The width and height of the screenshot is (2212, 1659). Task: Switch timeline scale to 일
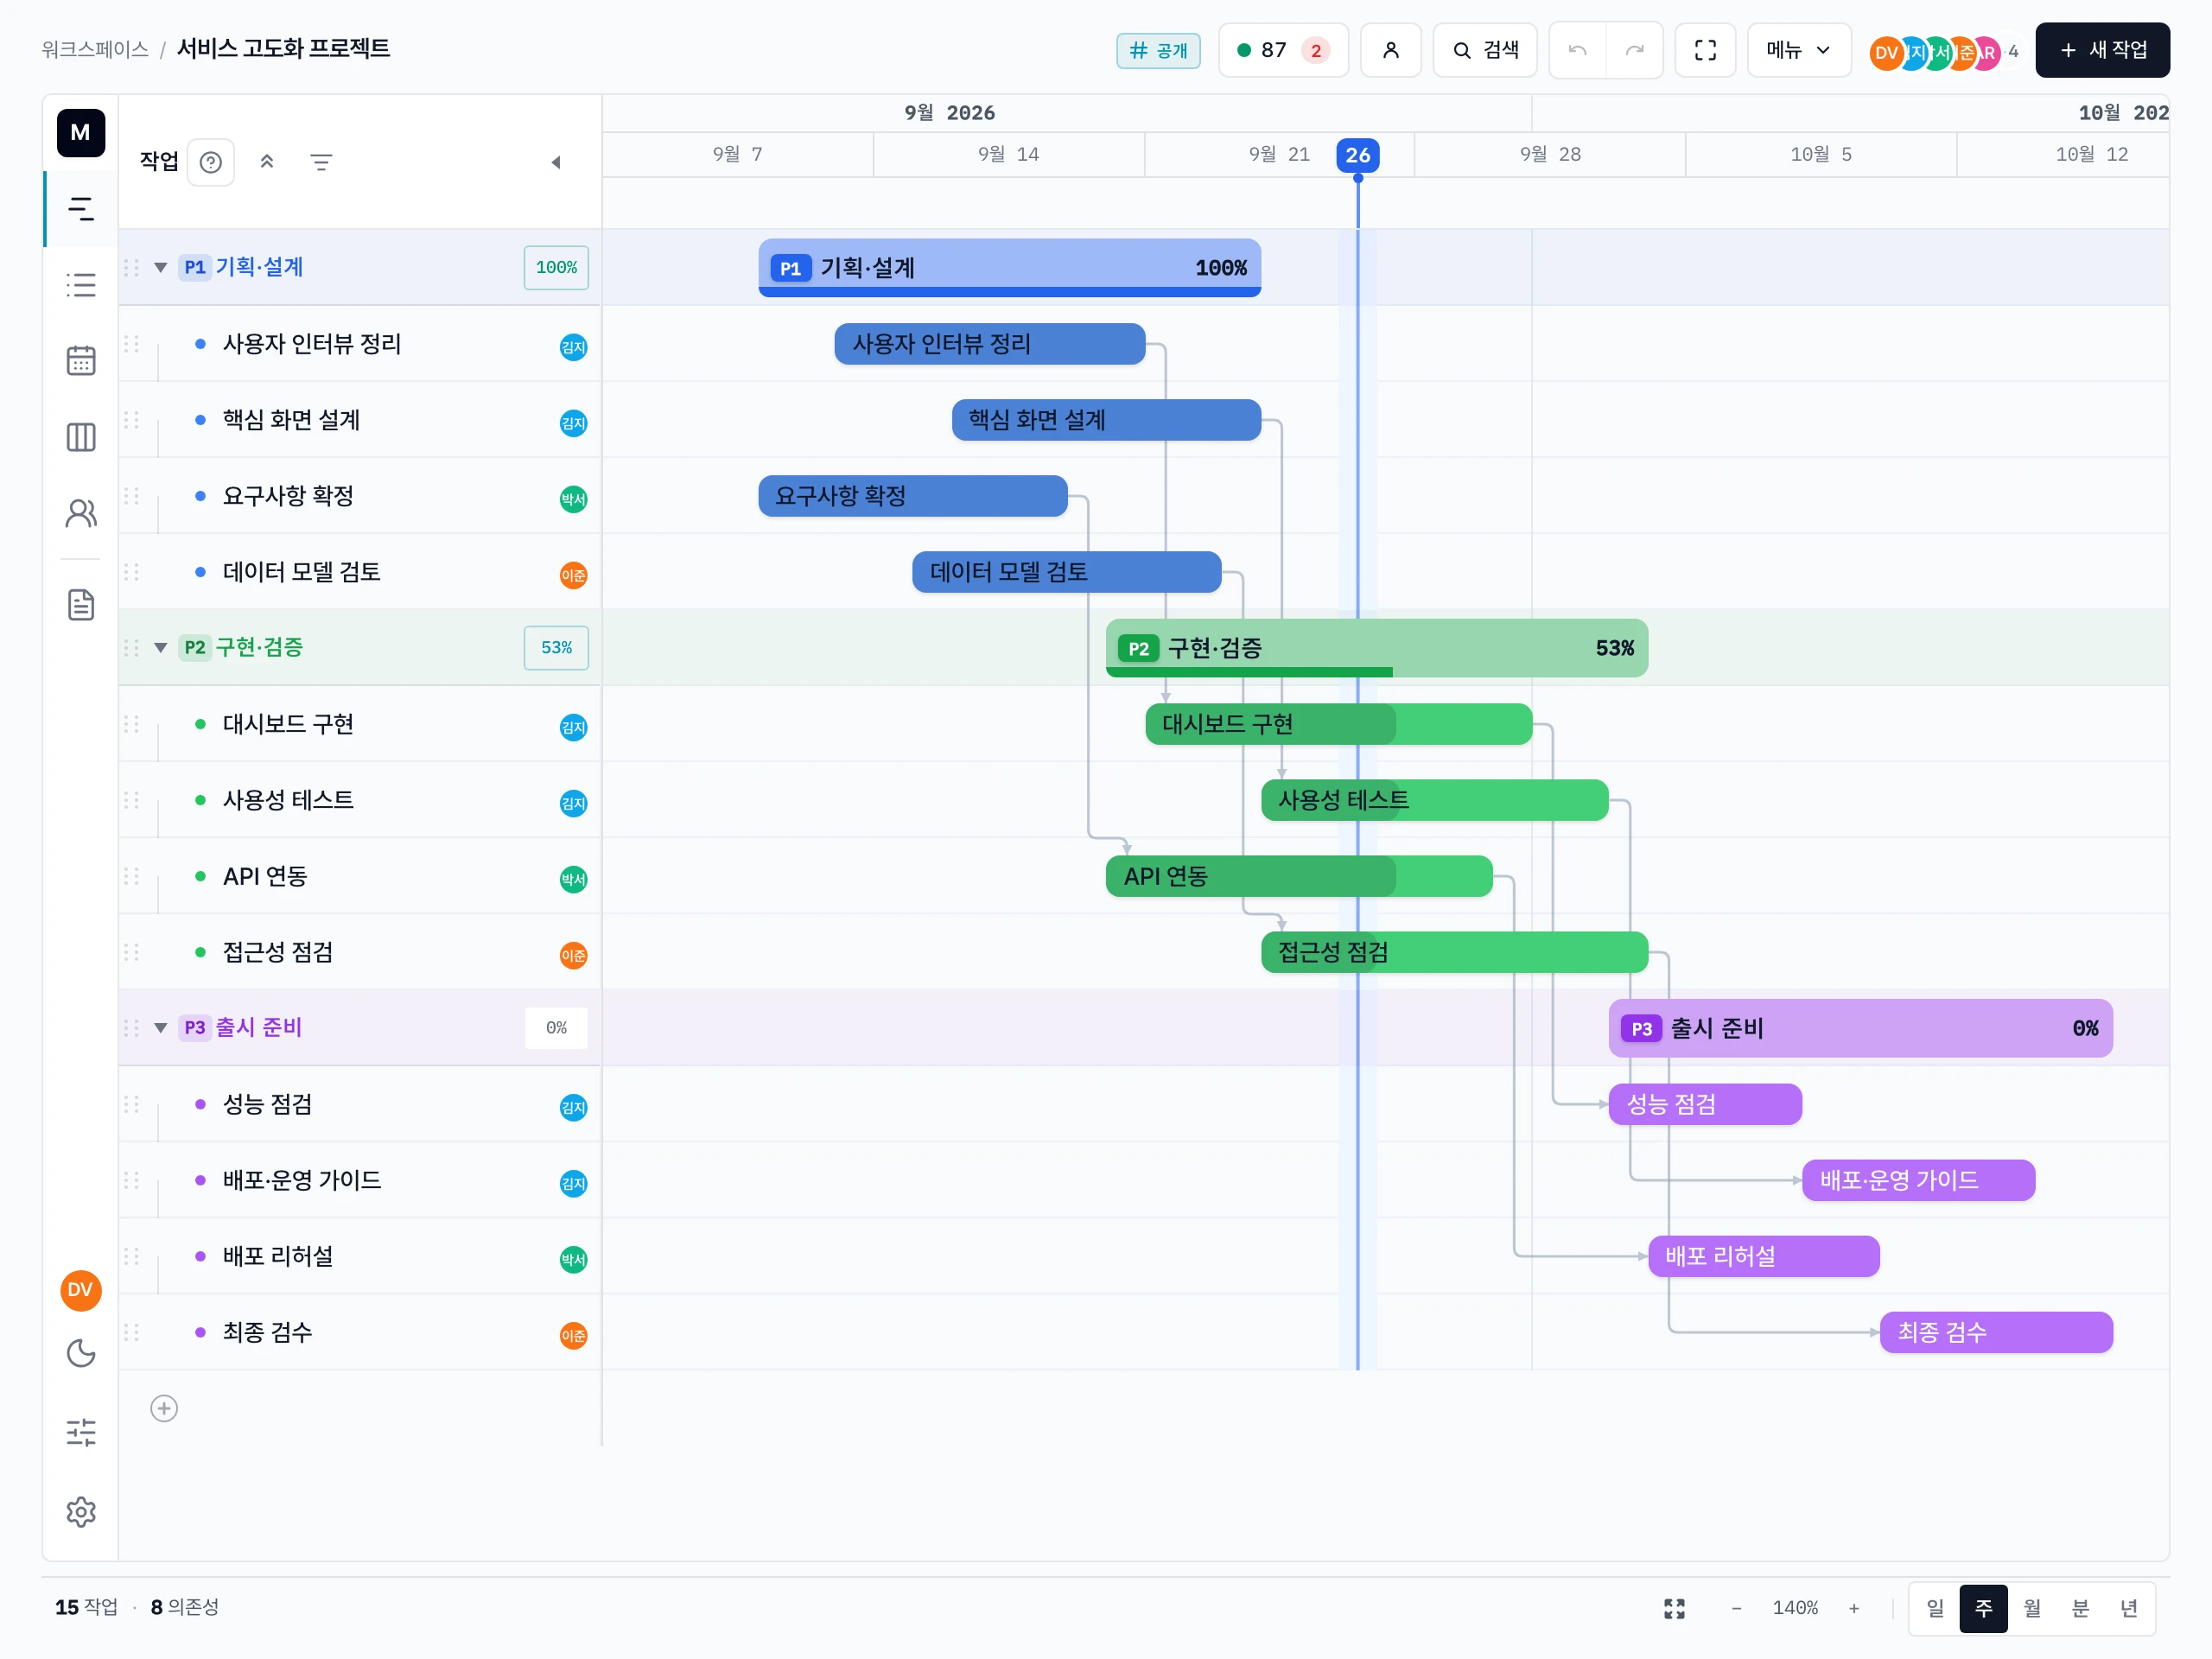(1935, 1608)
